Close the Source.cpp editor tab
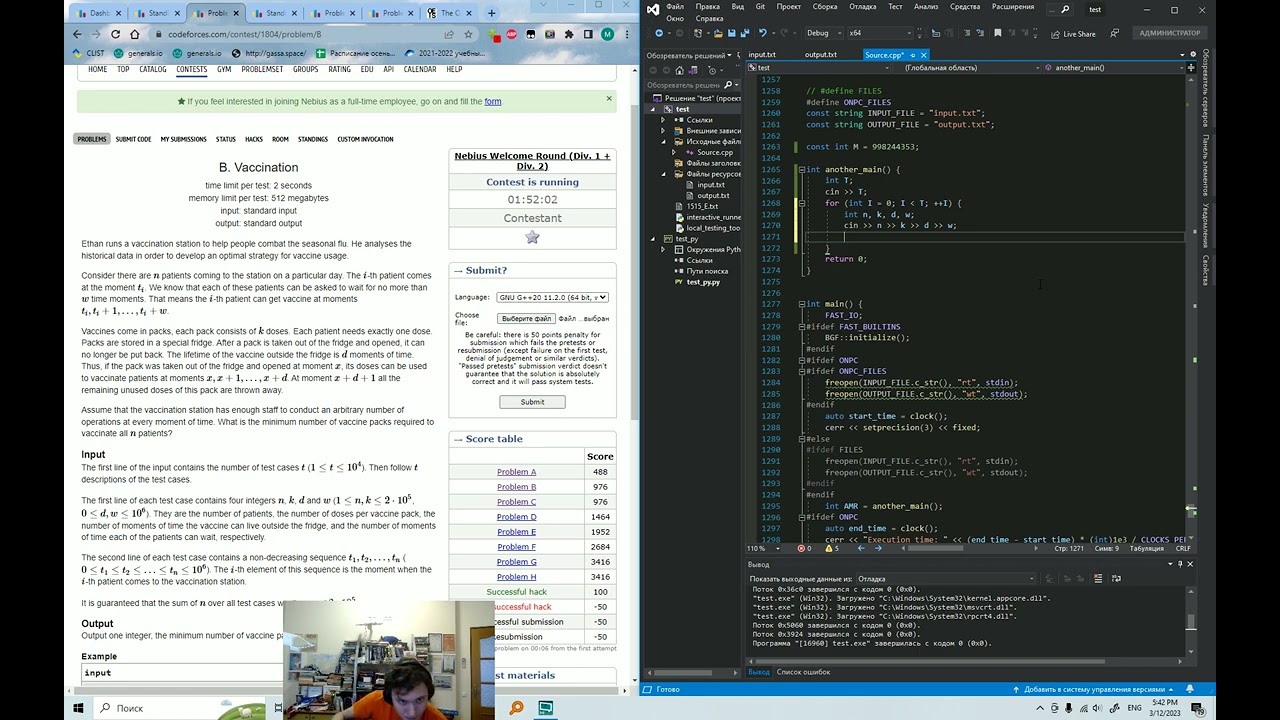The height and width of the screenshot is (720, 1280). 924,55
